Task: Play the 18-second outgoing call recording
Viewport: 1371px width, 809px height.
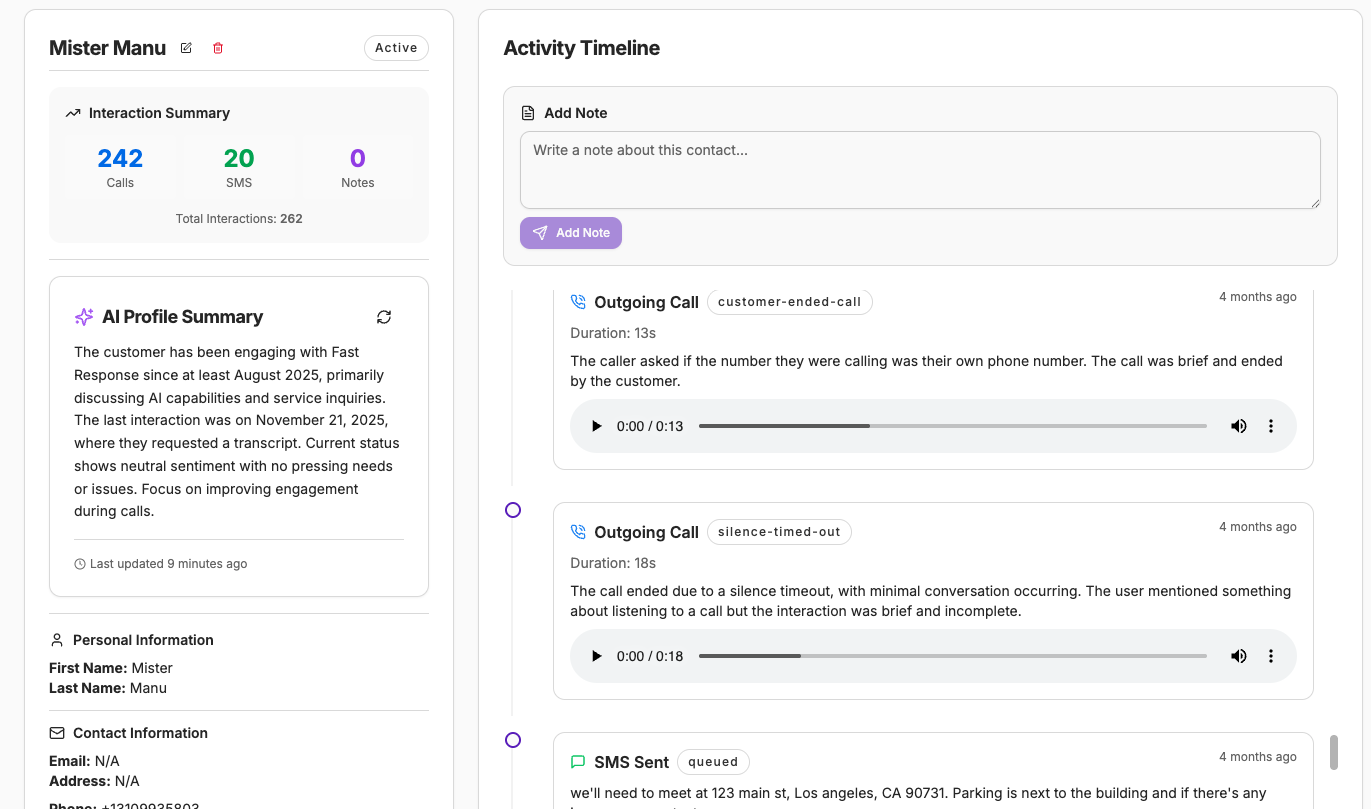Action: pos(597,656)
